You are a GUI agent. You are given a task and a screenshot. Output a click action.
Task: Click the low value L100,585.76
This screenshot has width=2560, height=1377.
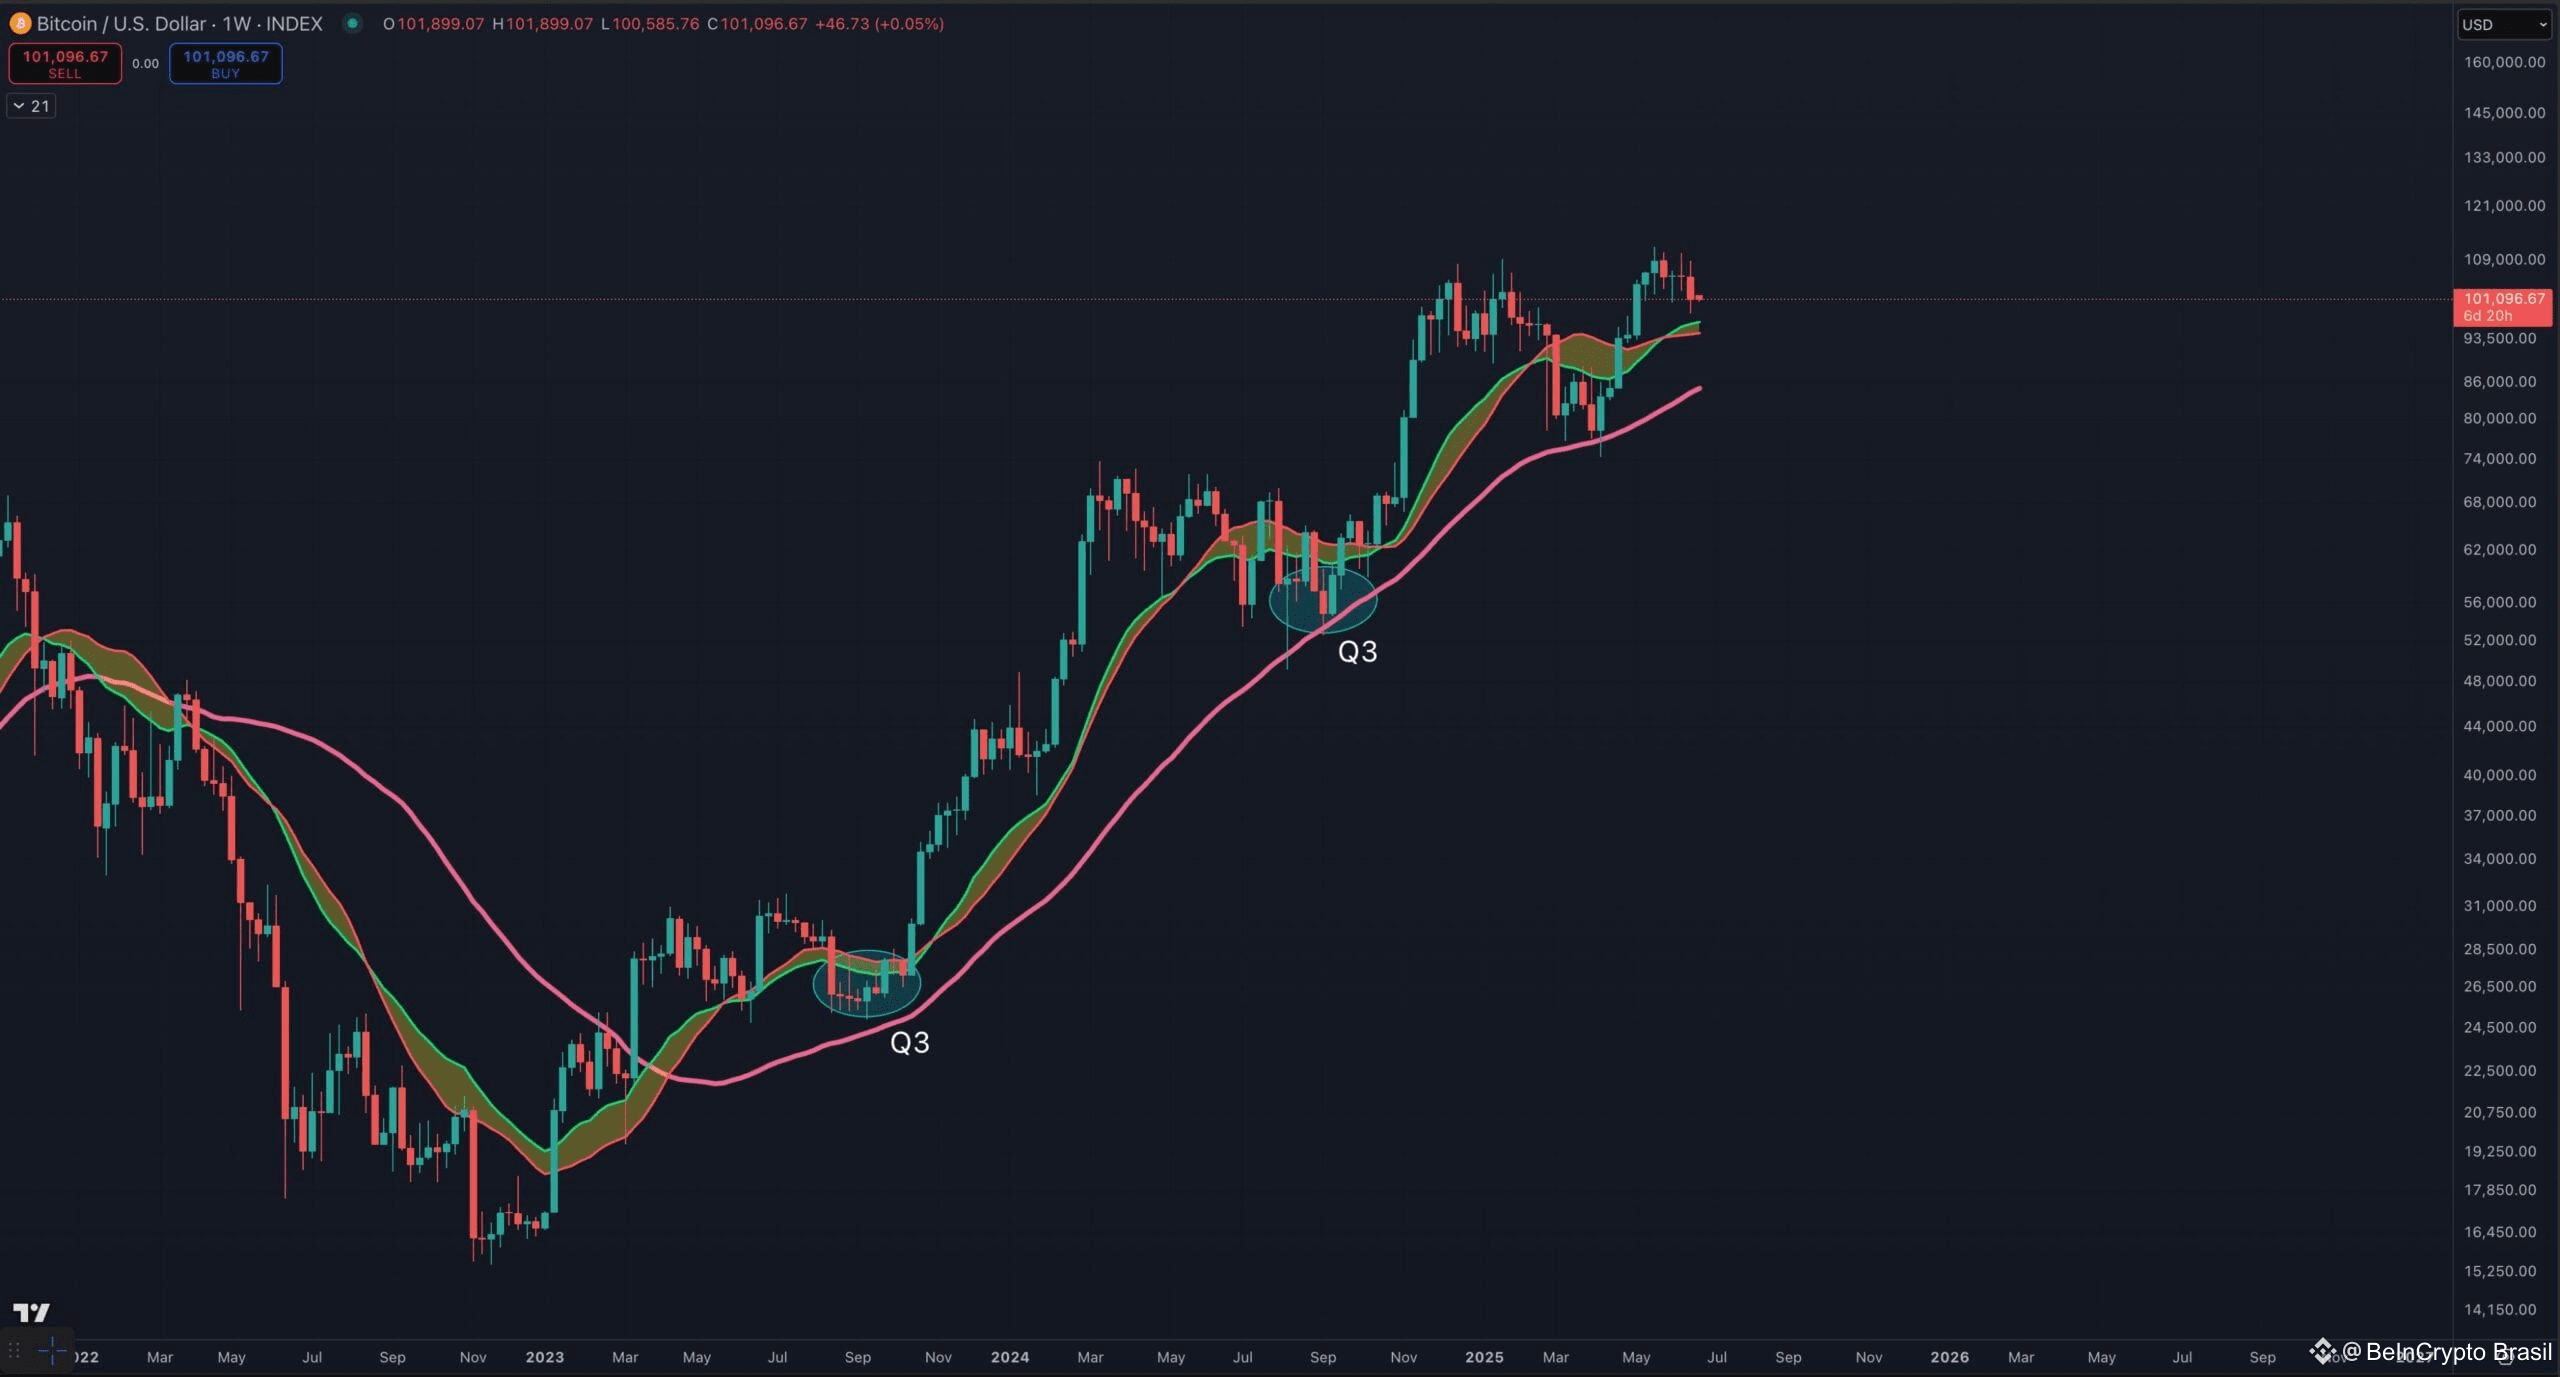point(650,24)
